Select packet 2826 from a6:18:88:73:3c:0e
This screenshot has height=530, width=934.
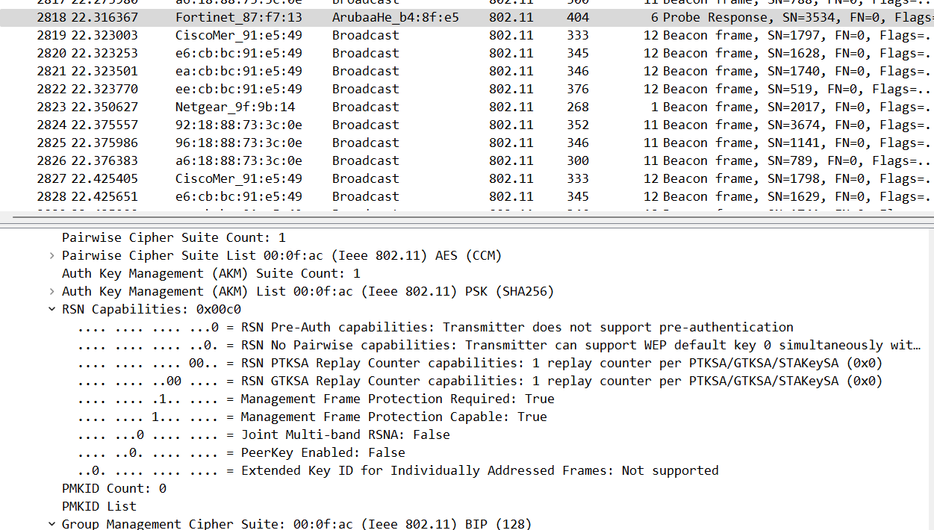coord(400,161)
